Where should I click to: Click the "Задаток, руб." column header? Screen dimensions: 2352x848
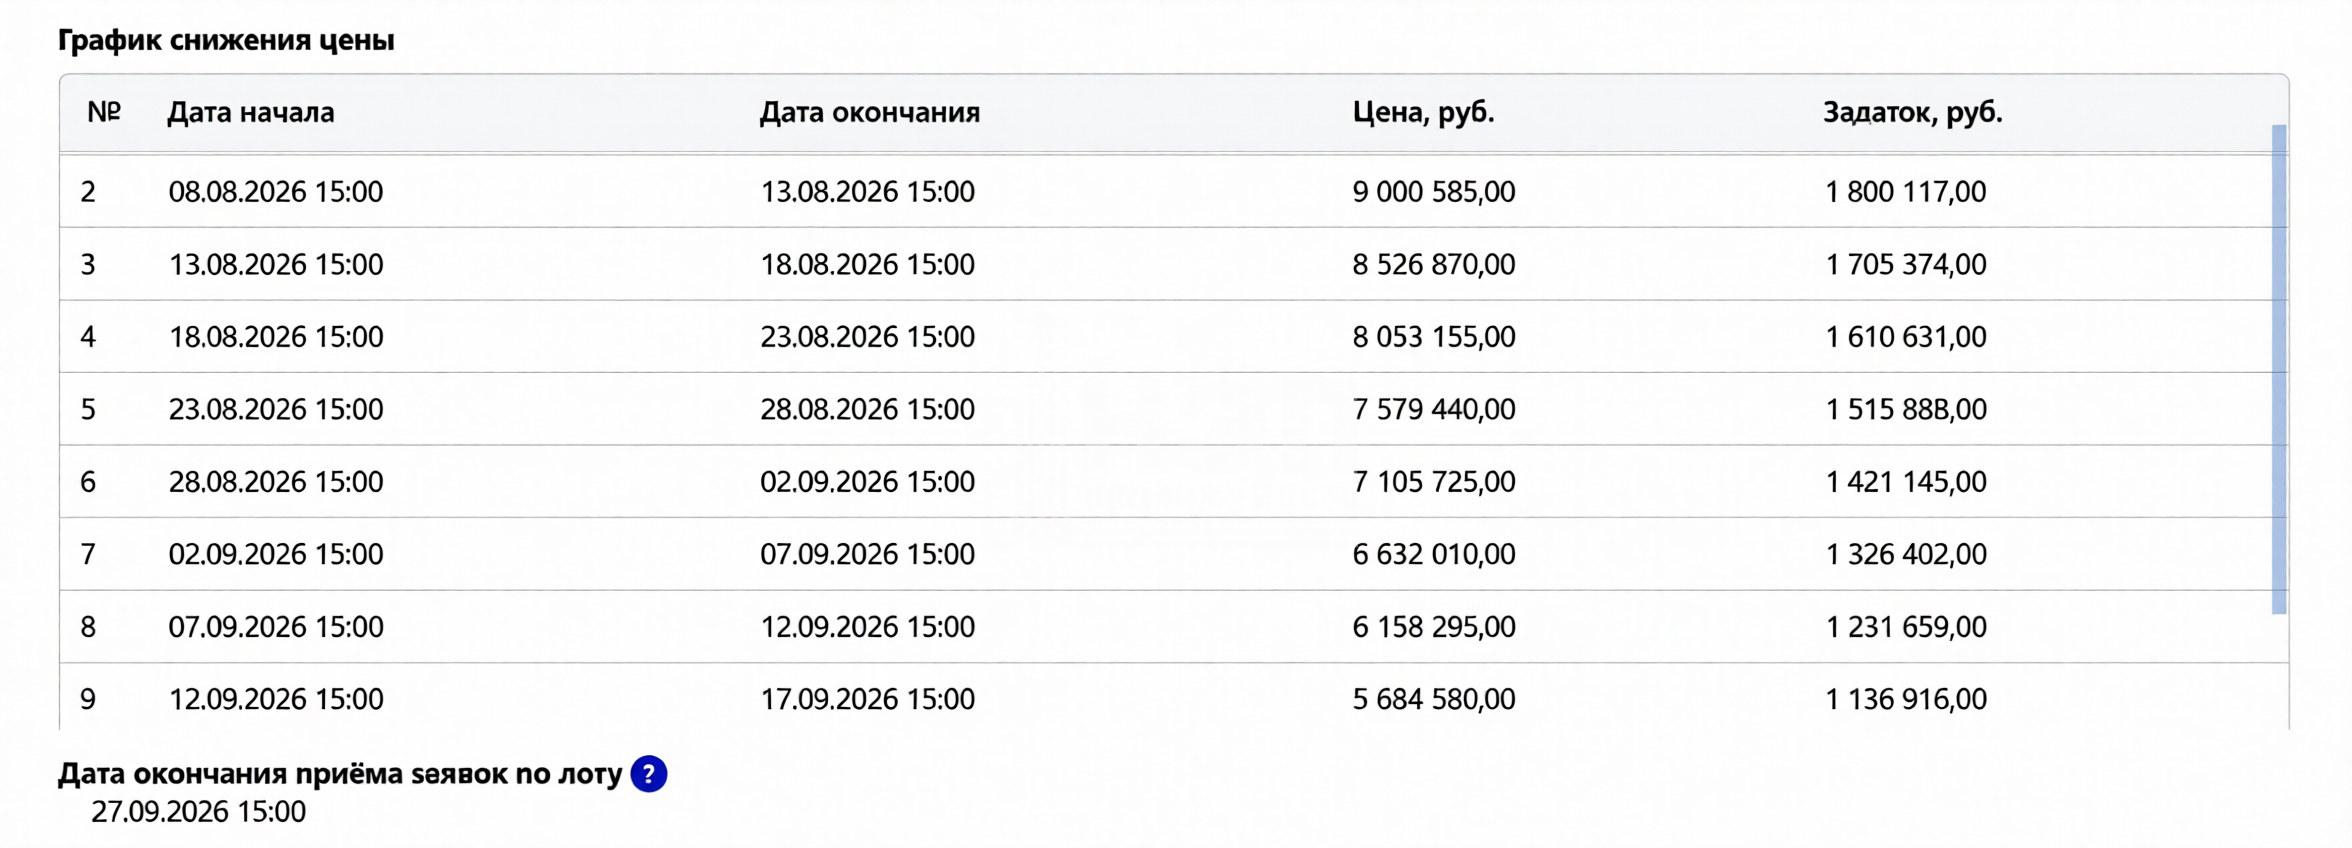(x=1912, y=112)
